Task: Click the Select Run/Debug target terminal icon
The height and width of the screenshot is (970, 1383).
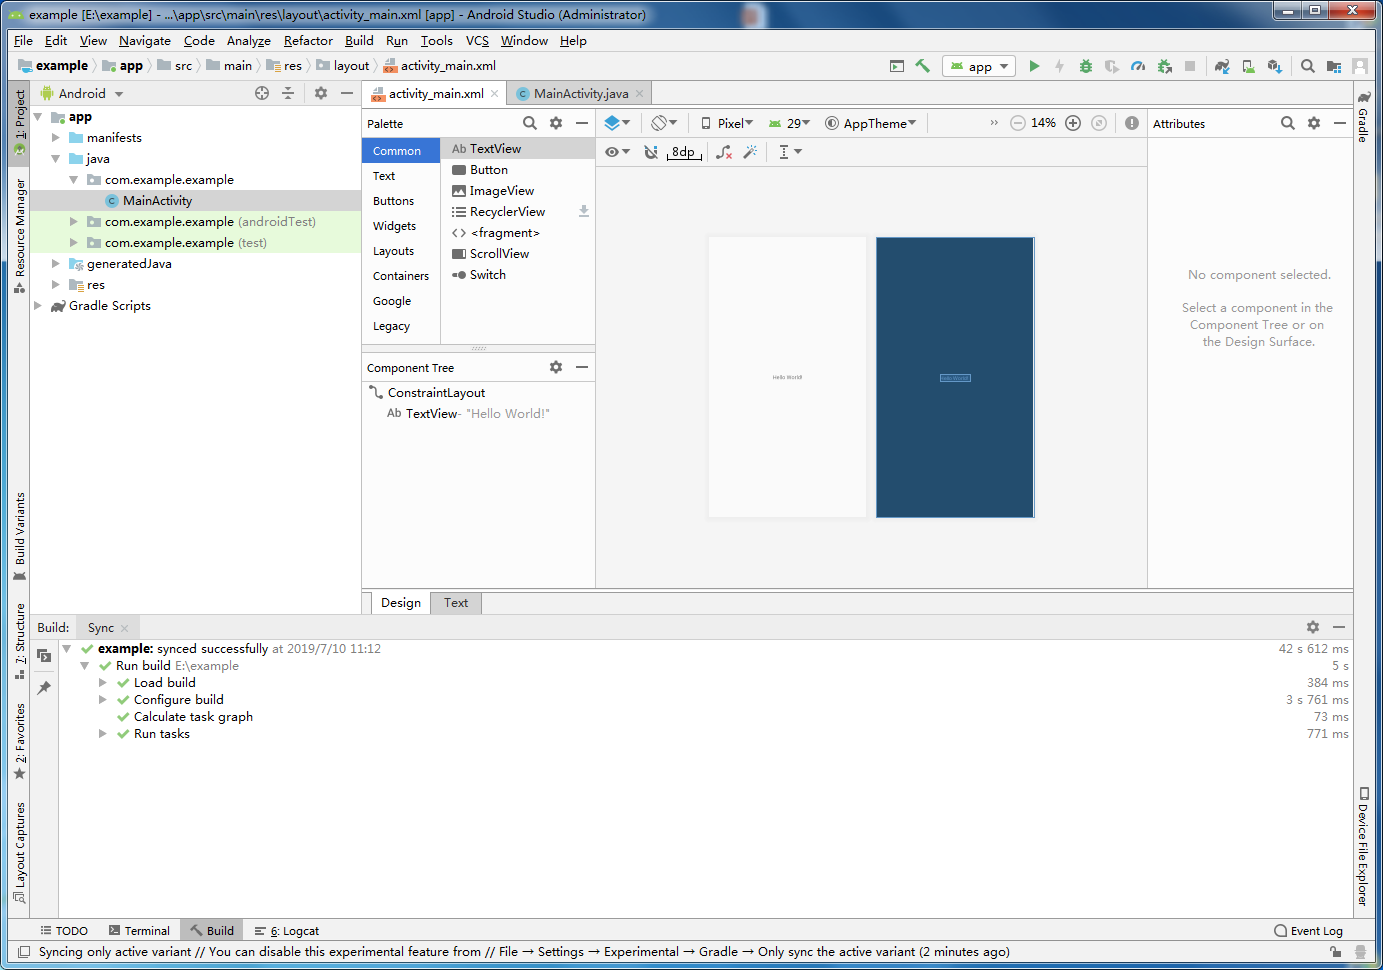Action: [x=897, y=66]
